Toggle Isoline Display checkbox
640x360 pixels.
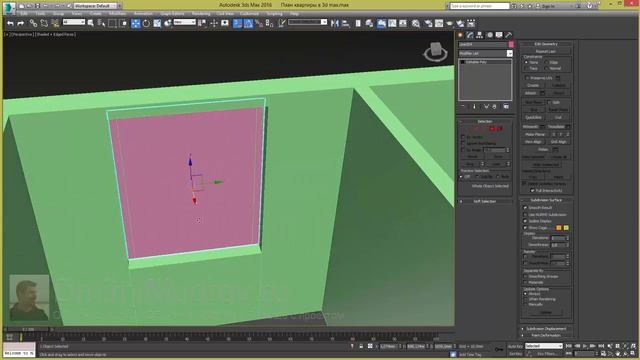[525, 221]
